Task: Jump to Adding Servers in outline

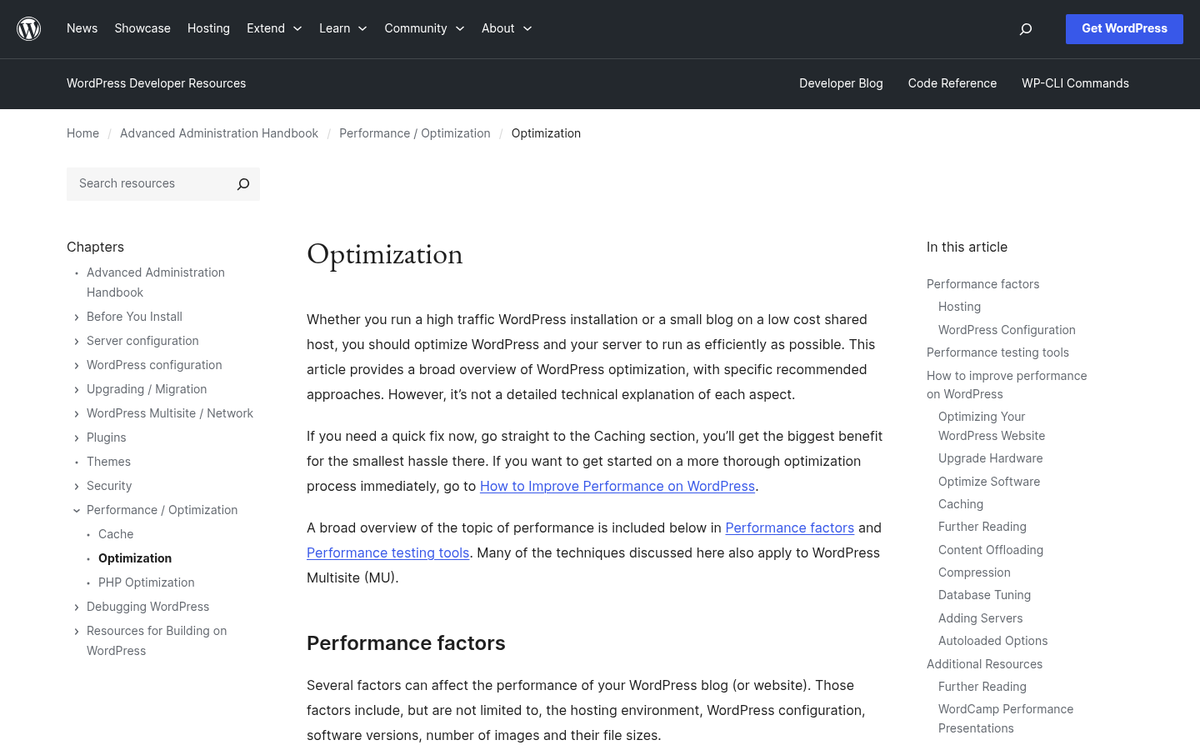Action: [x=980, y=618]
